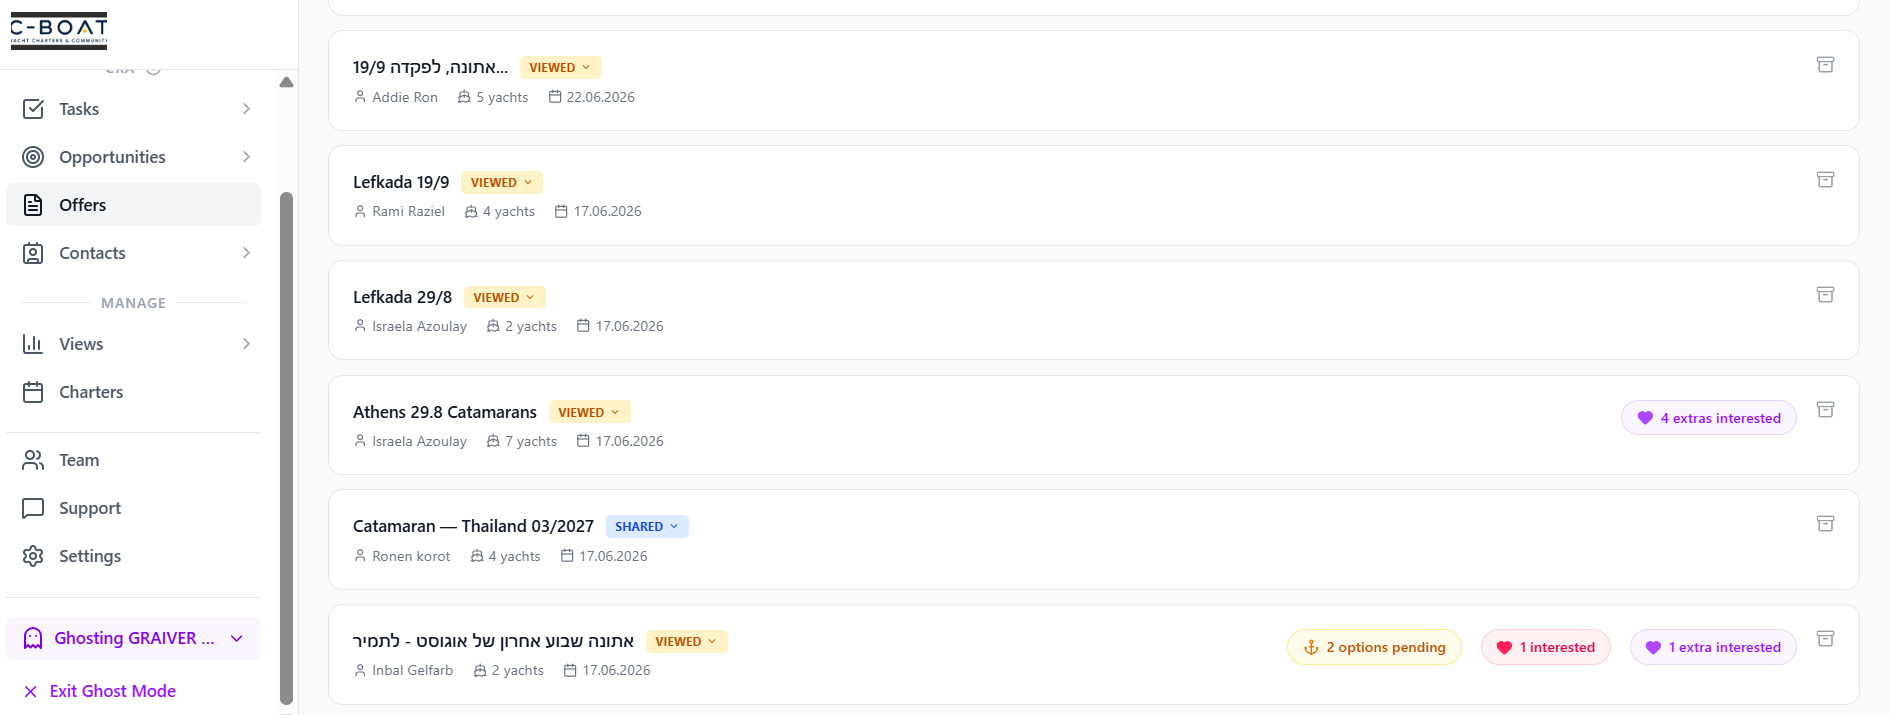The width and height of the screenshot is (1890, 715).
Task: Open Support via chat bubble icon
Action: tap(33, 508)
